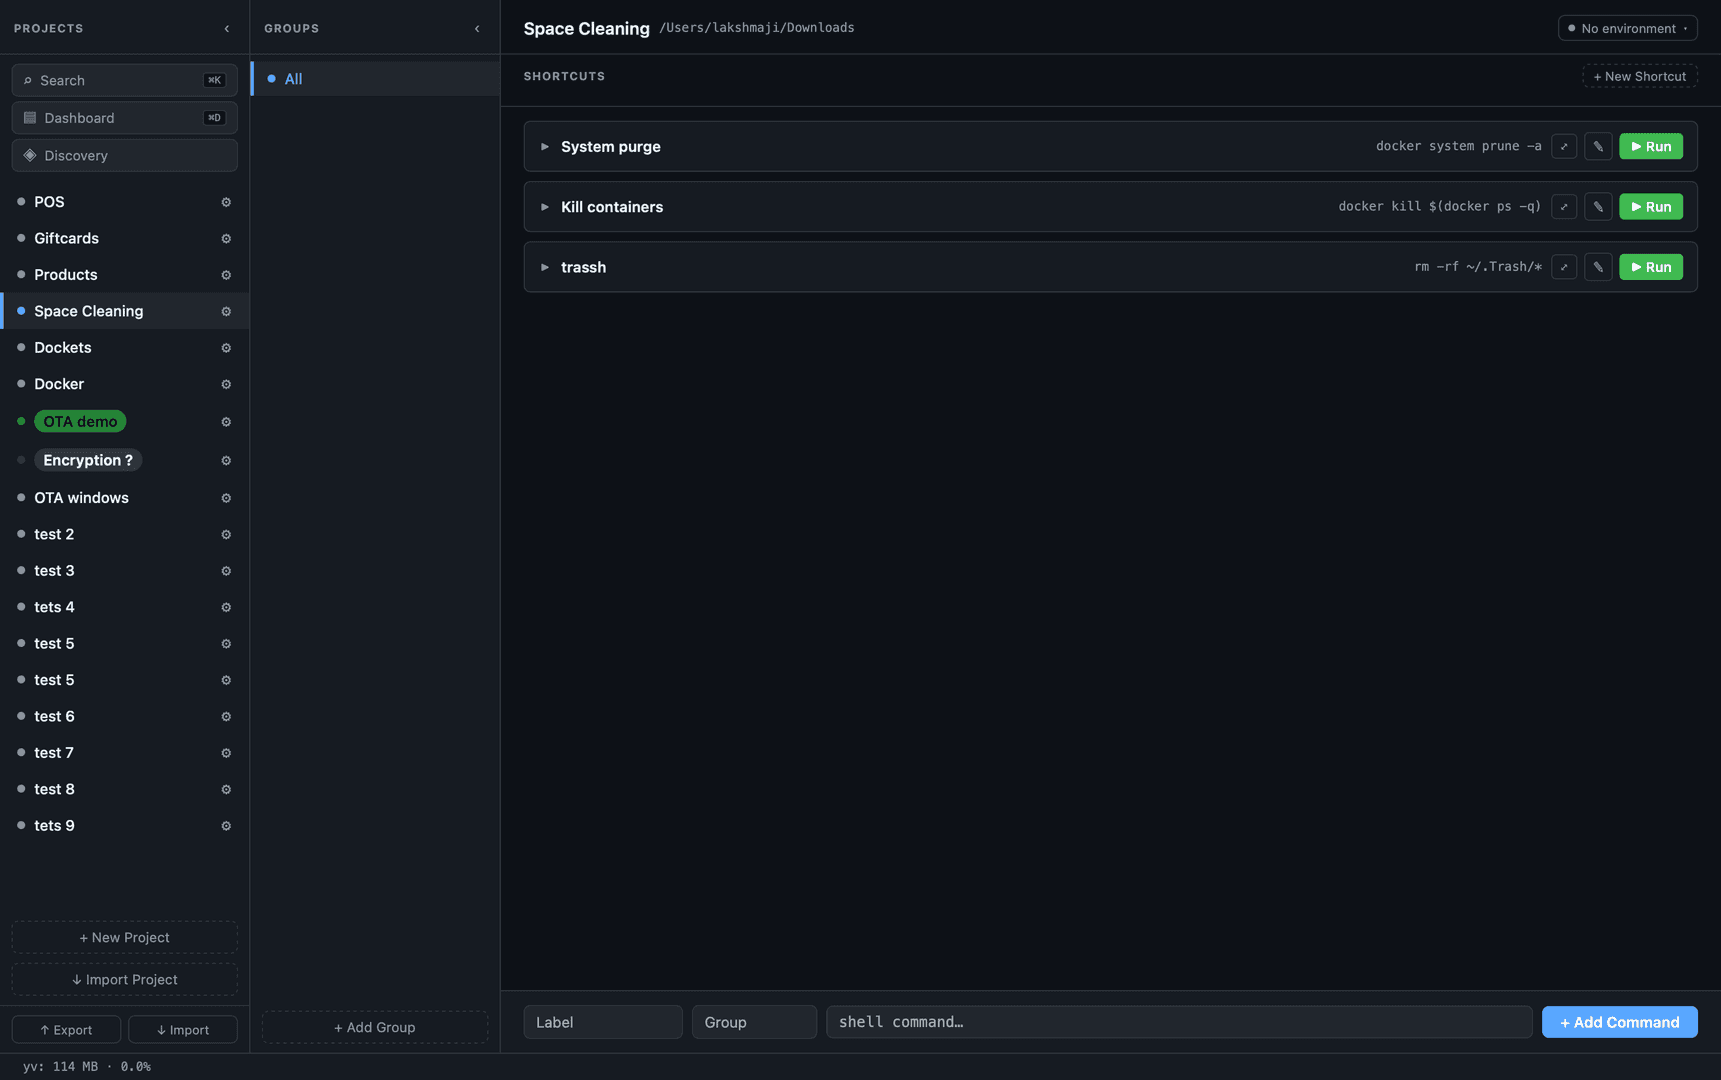Expand the Kill containers shortcut details

tap(545, 207)
